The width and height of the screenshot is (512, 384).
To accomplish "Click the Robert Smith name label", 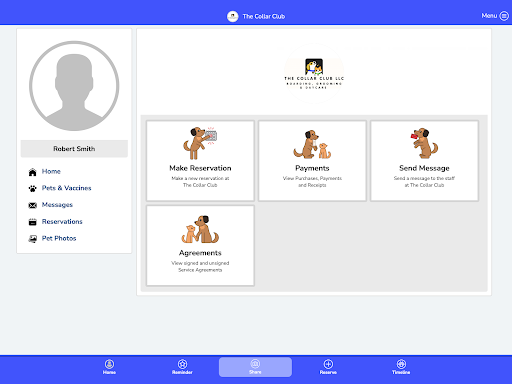I will (x=74, y=149).
